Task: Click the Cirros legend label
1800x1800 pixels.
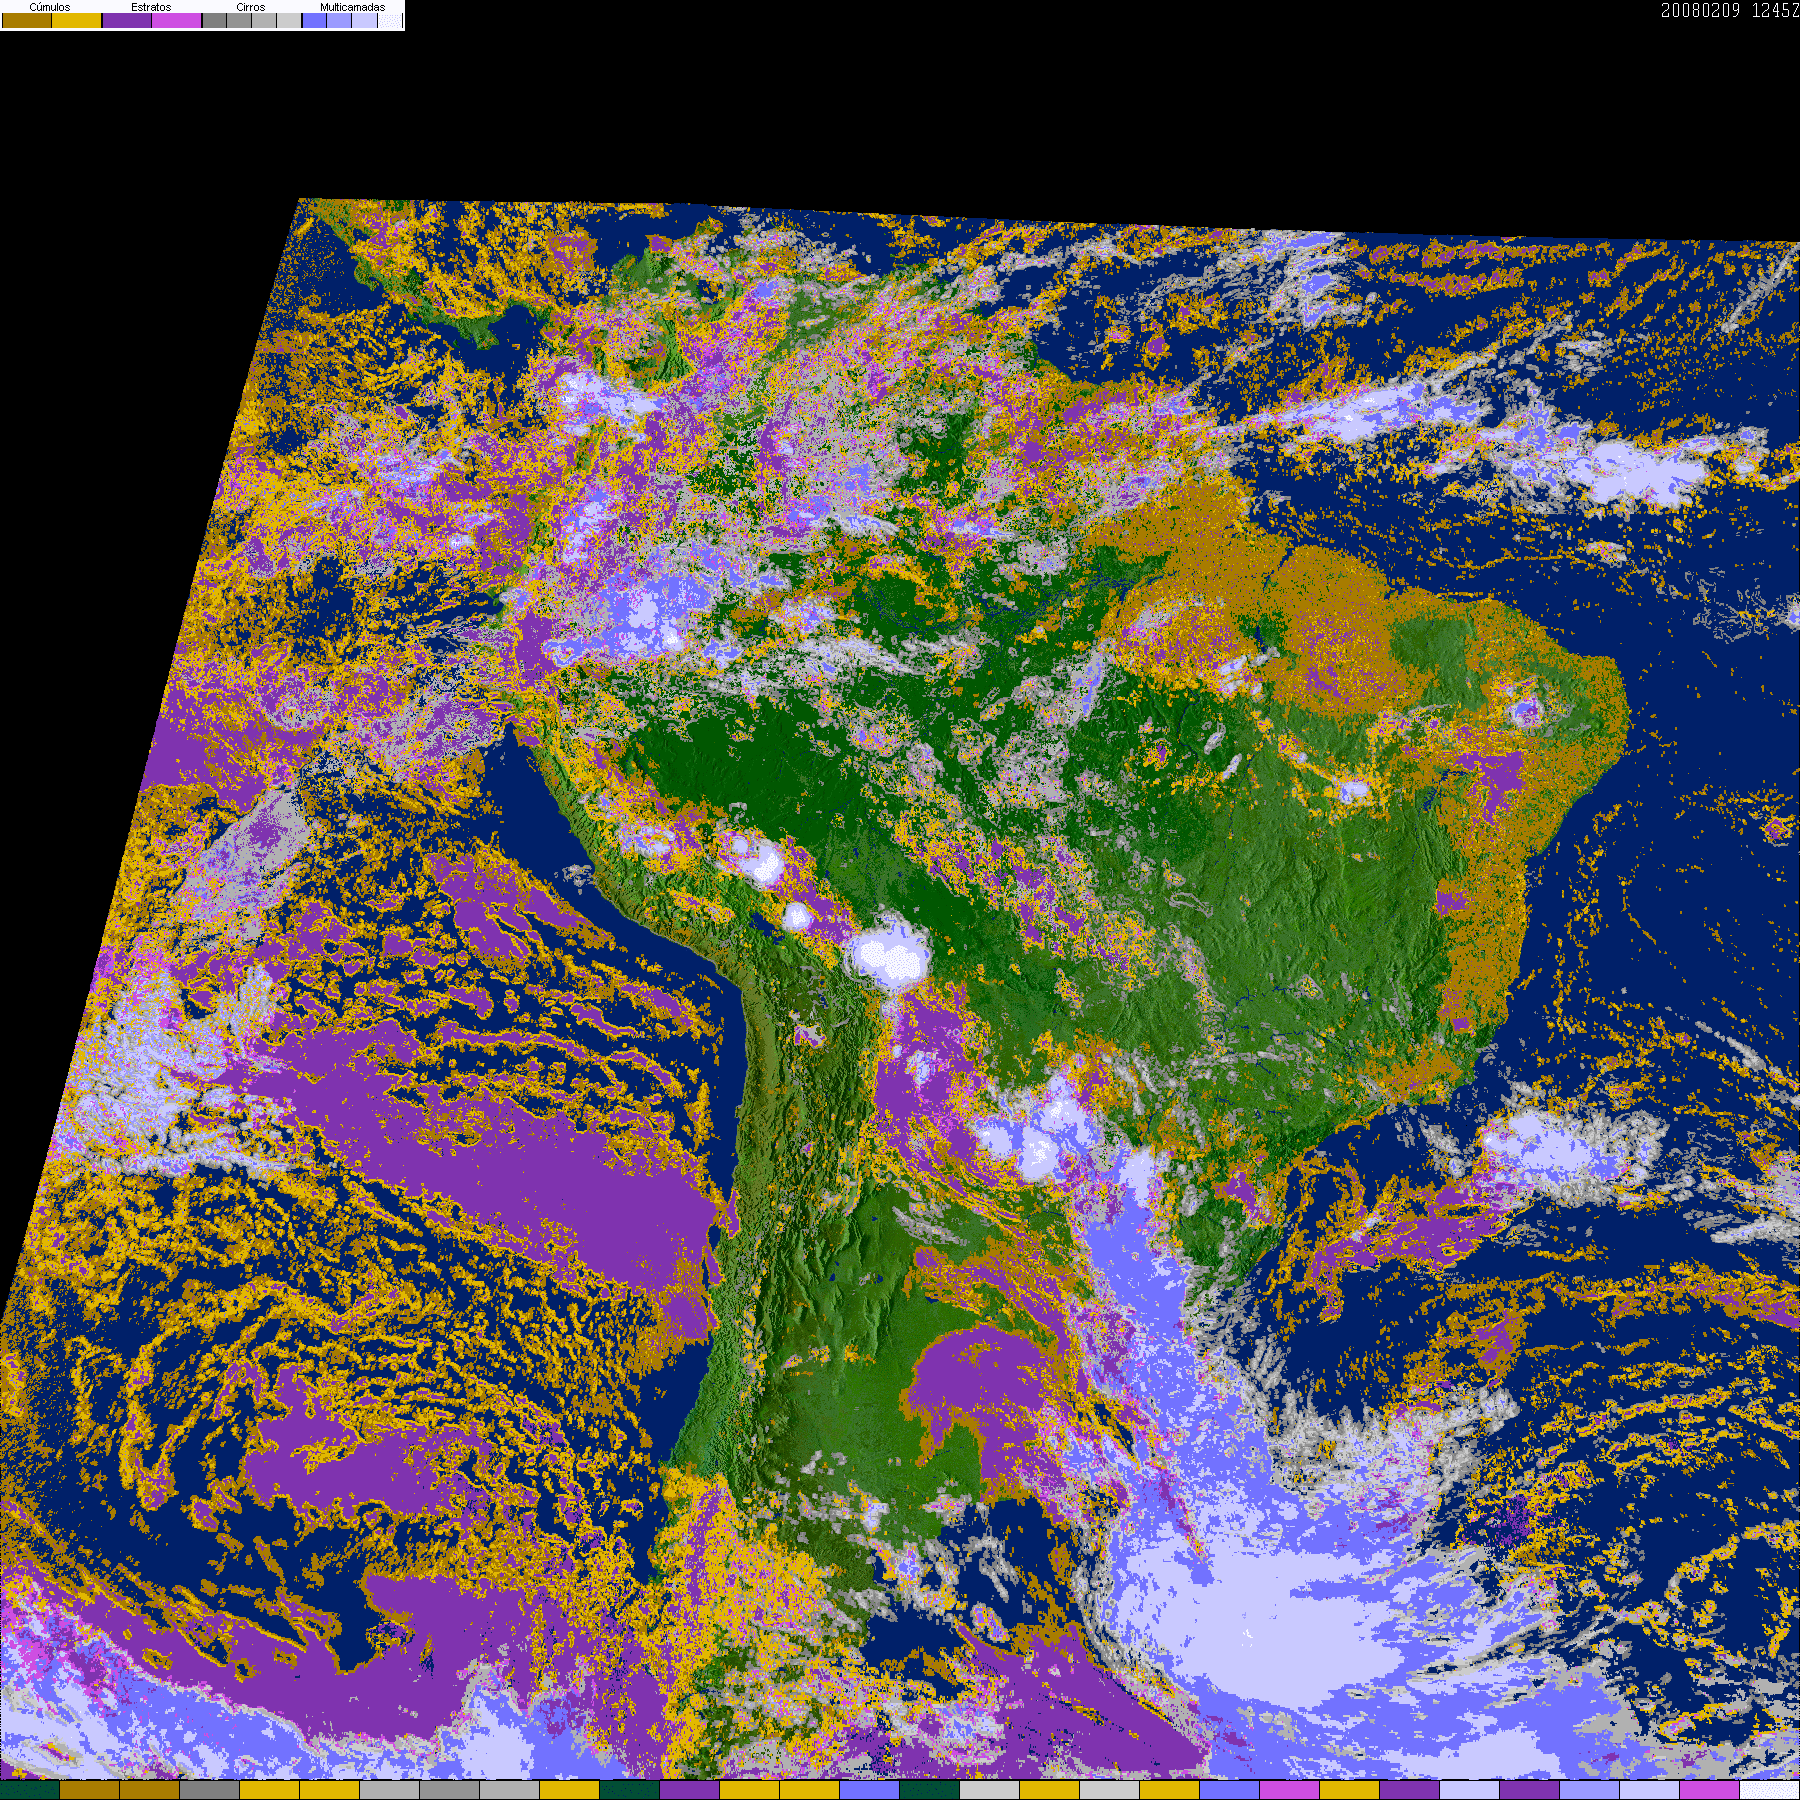Action: pos(250,7)
